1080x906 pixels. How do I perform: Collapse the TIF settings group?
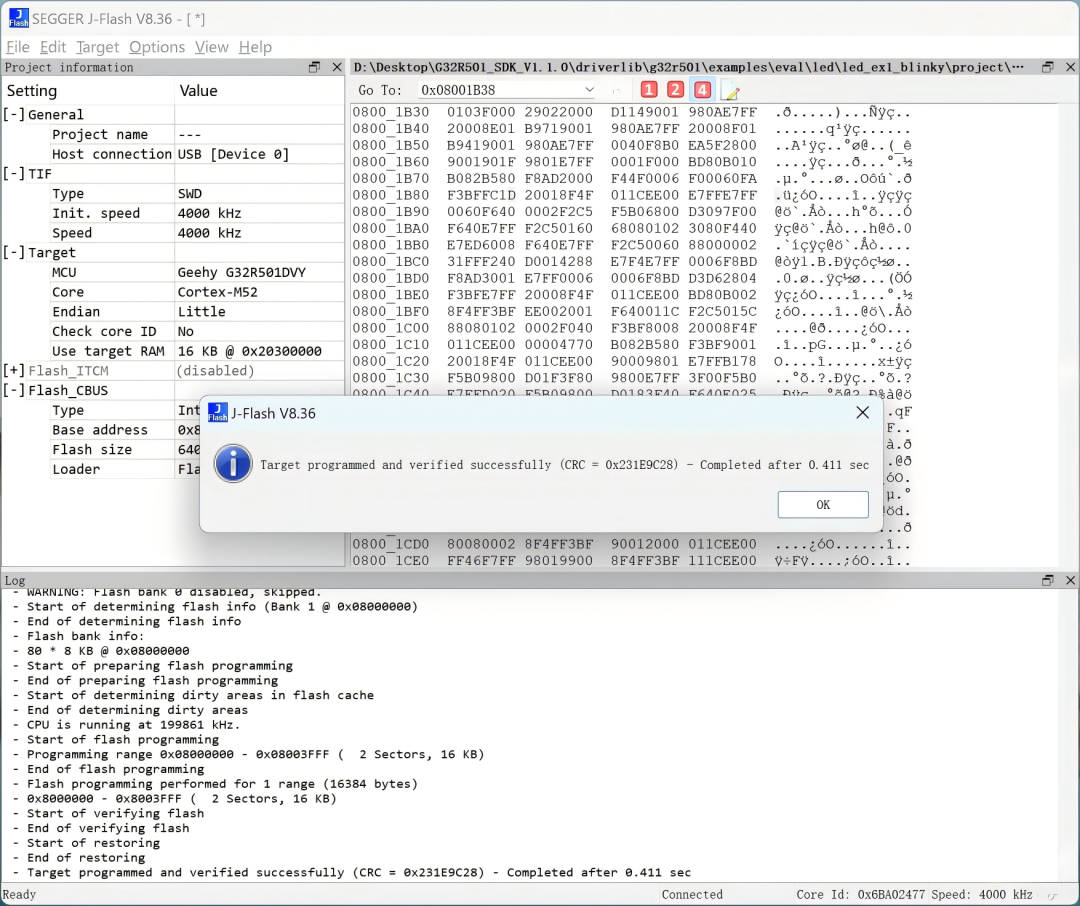[14, 174]
